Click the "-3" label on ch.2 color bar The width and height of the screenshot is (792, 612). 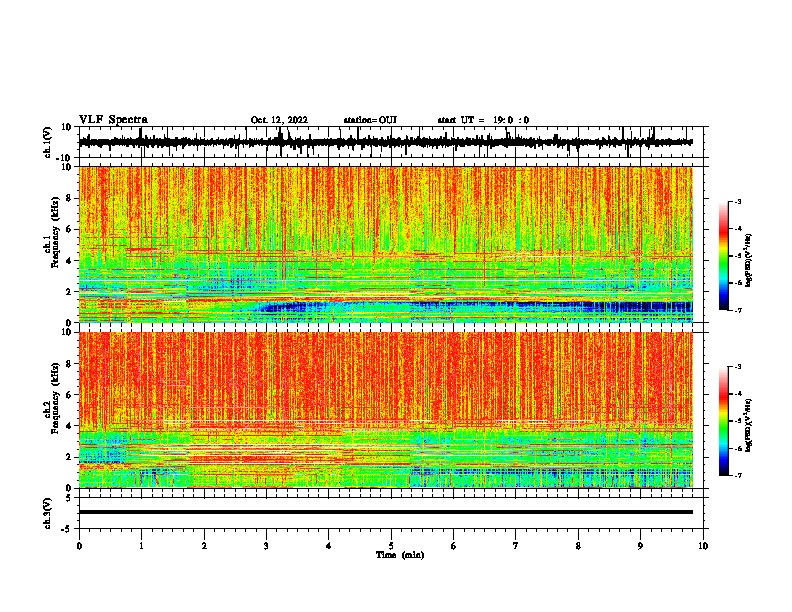[737, 367]
